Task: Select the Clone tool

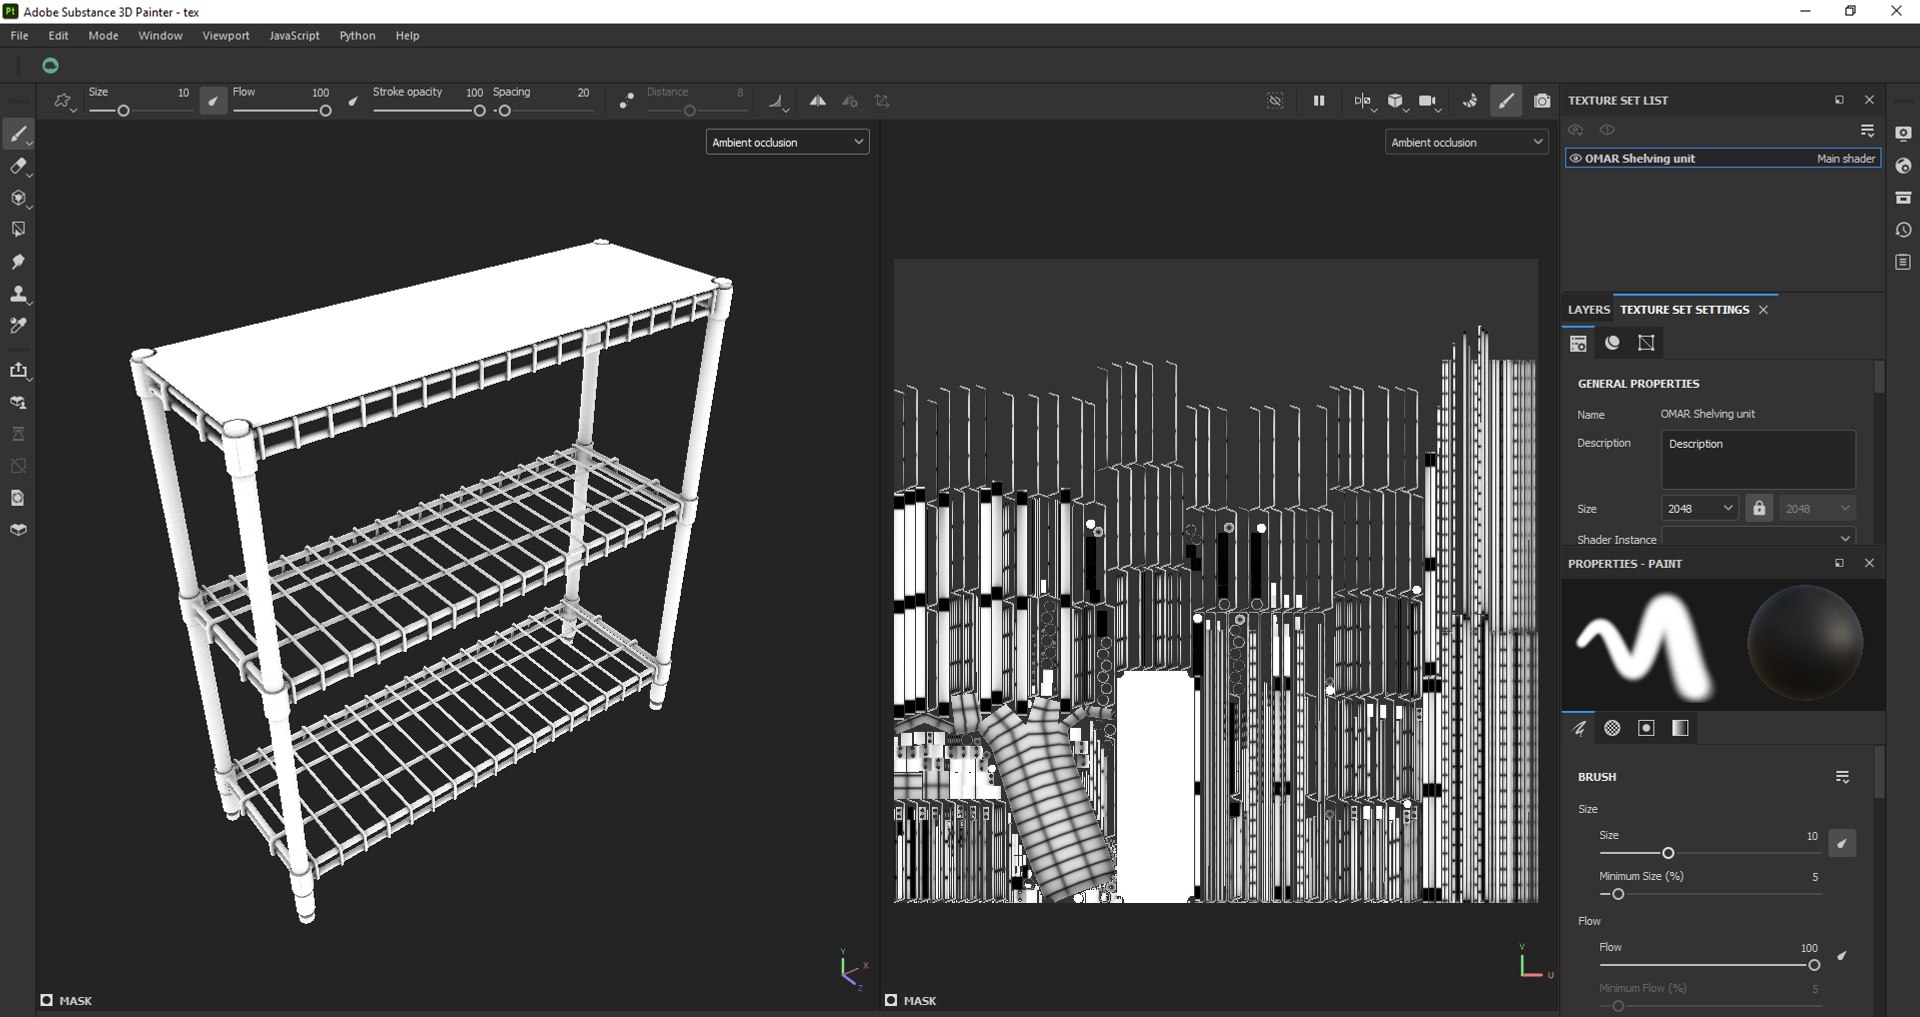Action: click(x=18, y=294)
